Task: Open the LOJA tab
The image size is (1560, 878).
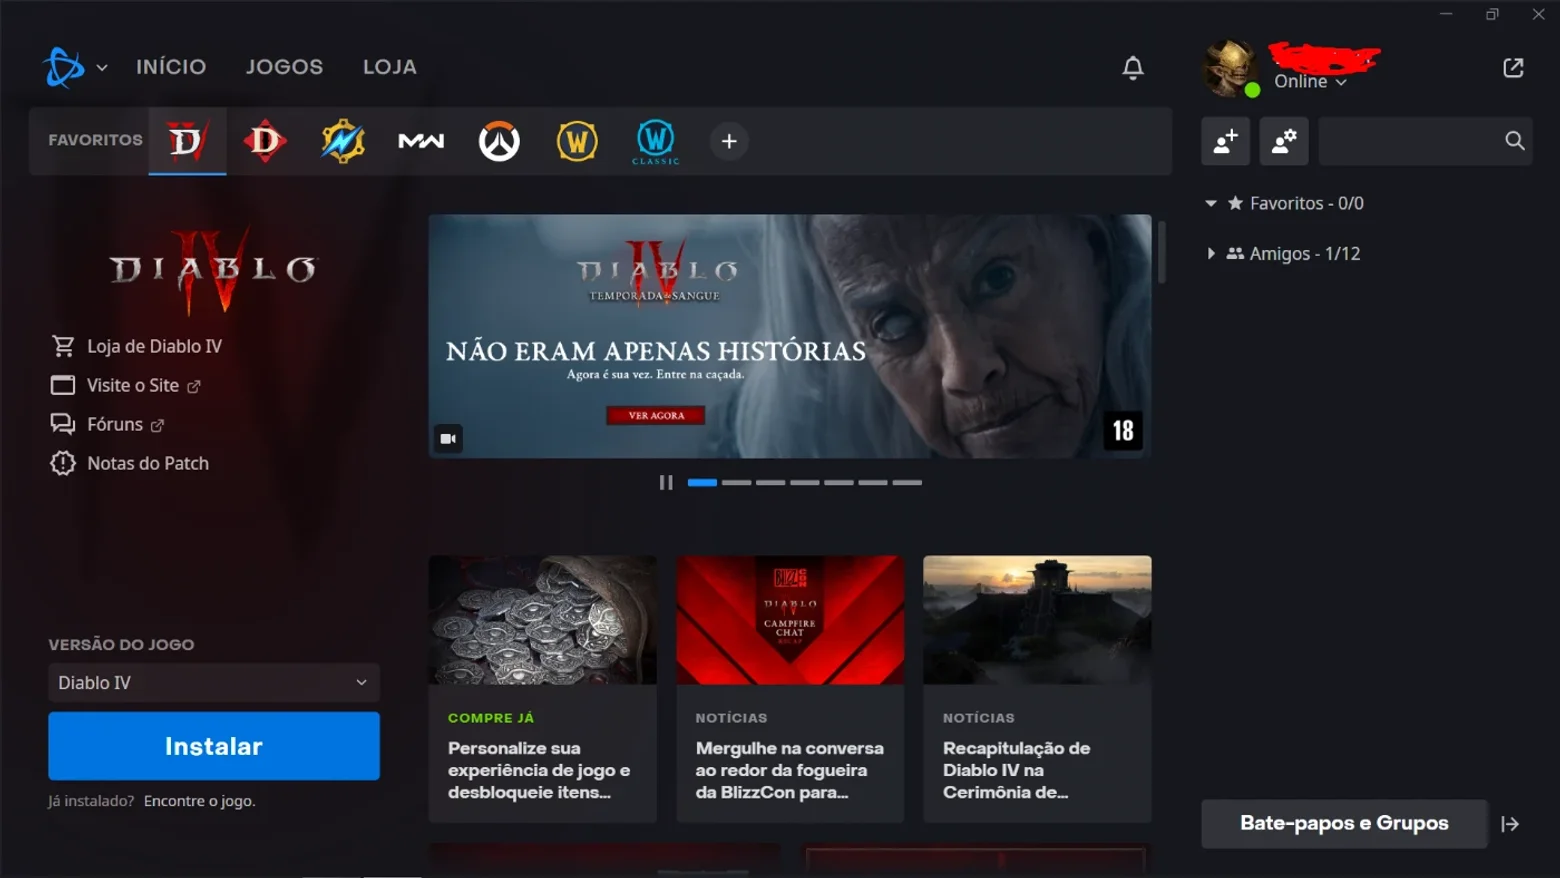Action: (389, 67)
